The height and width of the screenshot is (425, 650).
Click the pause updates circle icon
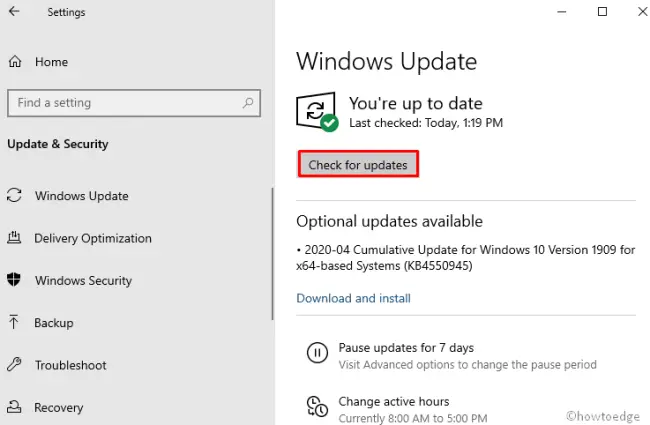[317, 353]
